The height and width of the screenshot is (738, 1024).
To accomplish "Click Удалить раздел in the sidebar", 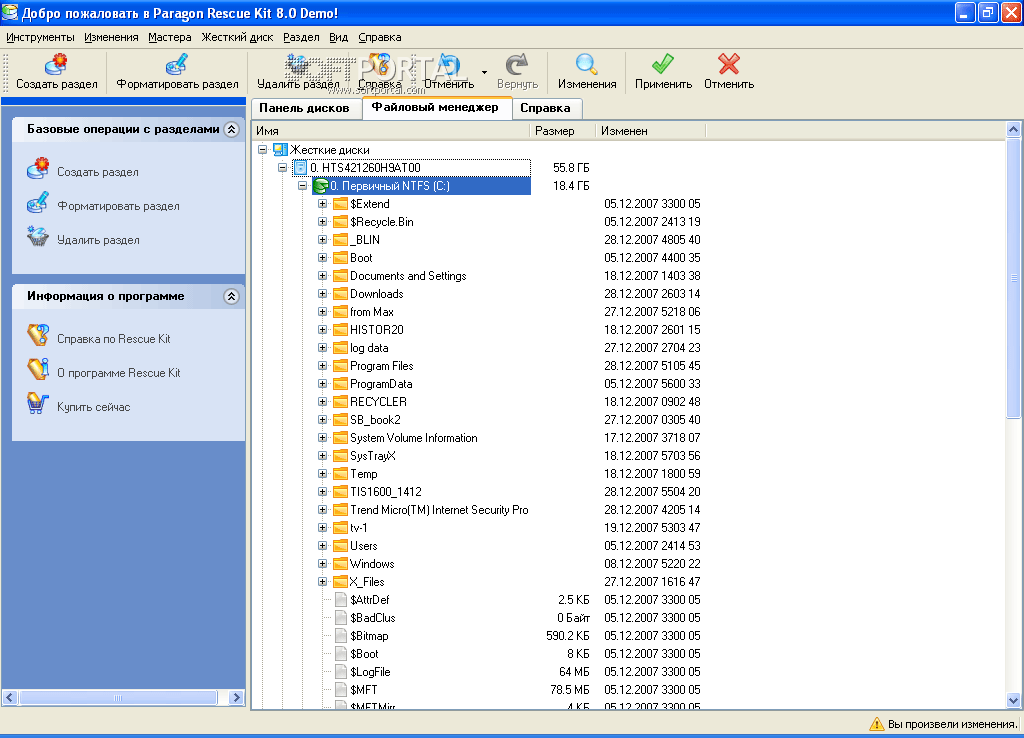I will [x=98, y=240].
